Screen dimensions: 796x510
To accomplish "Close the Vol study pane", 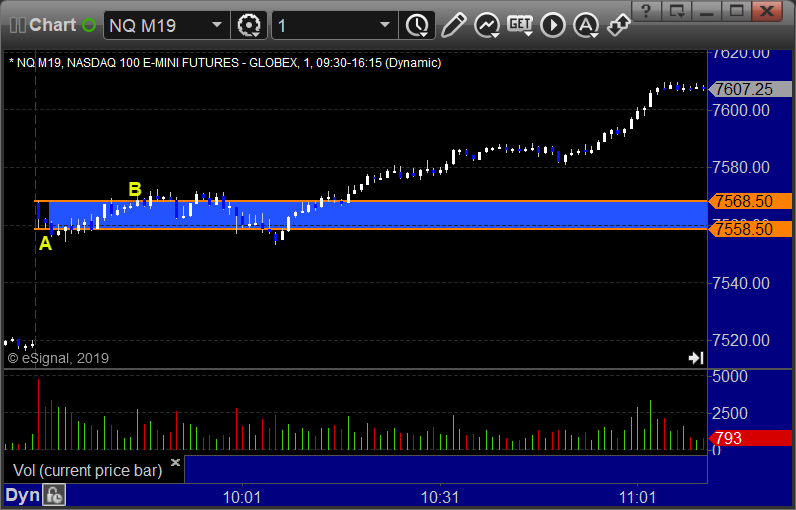I will coord(175,462).
